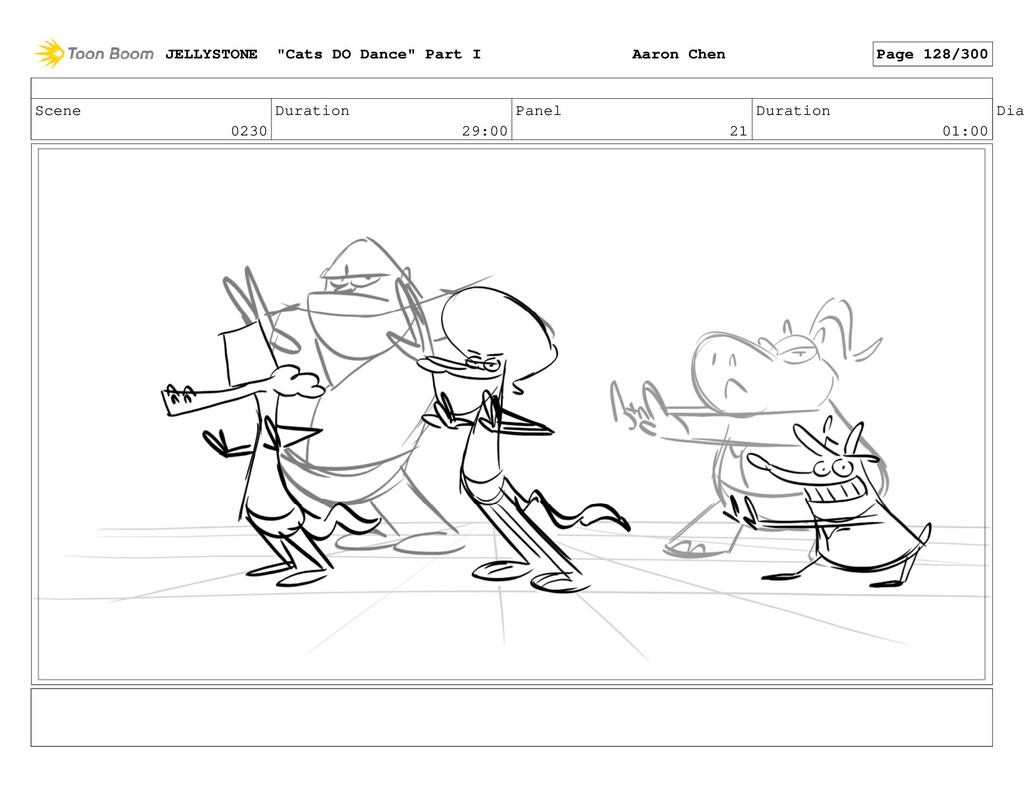Click the Scene number 0230

click(x=249, y=131)
